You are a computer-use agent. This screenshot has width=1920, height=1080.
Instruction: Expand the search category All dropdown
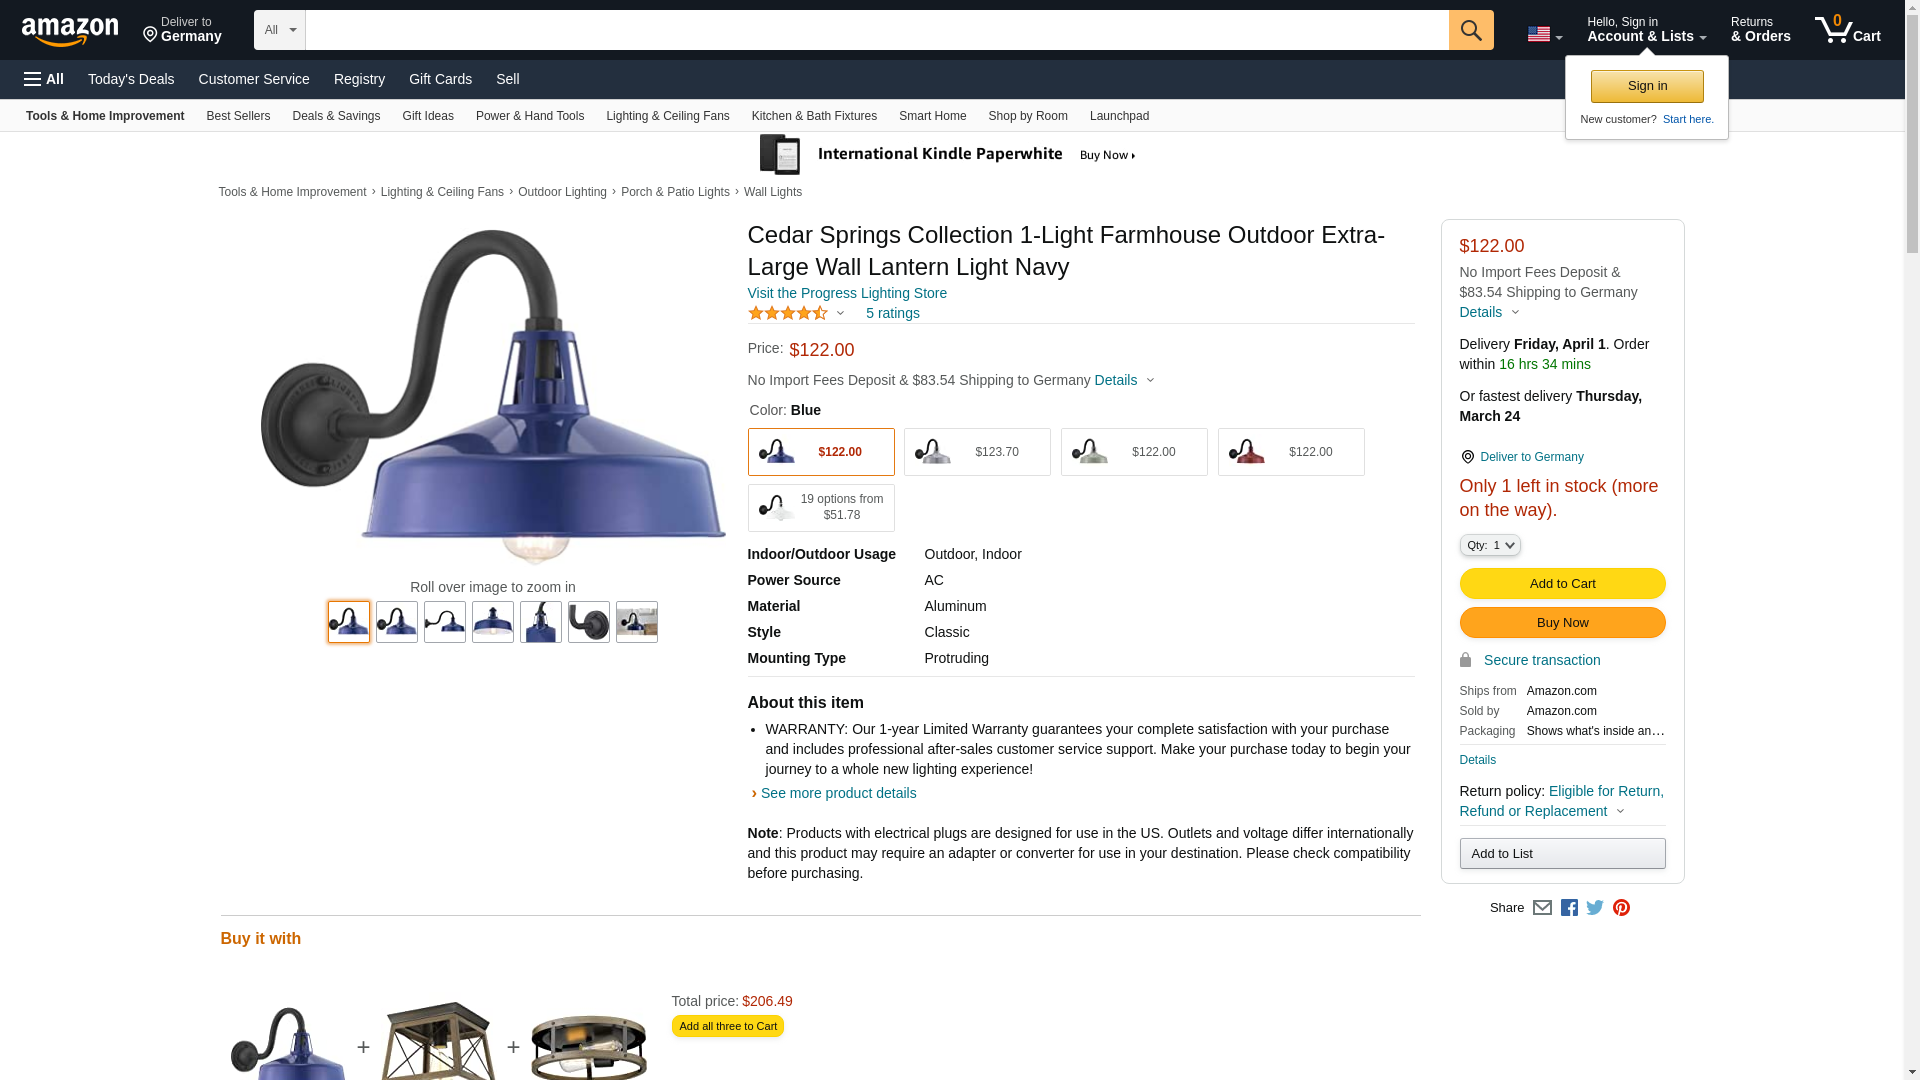click(279, 30)
